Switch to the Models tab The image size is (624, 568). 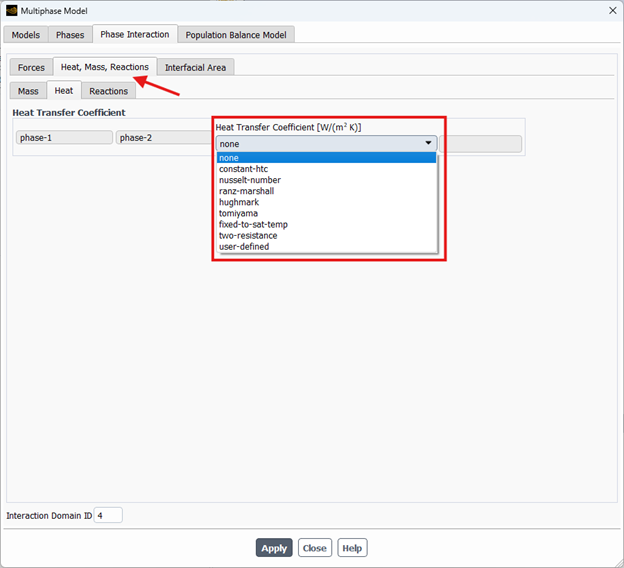[x=26, y=35]
